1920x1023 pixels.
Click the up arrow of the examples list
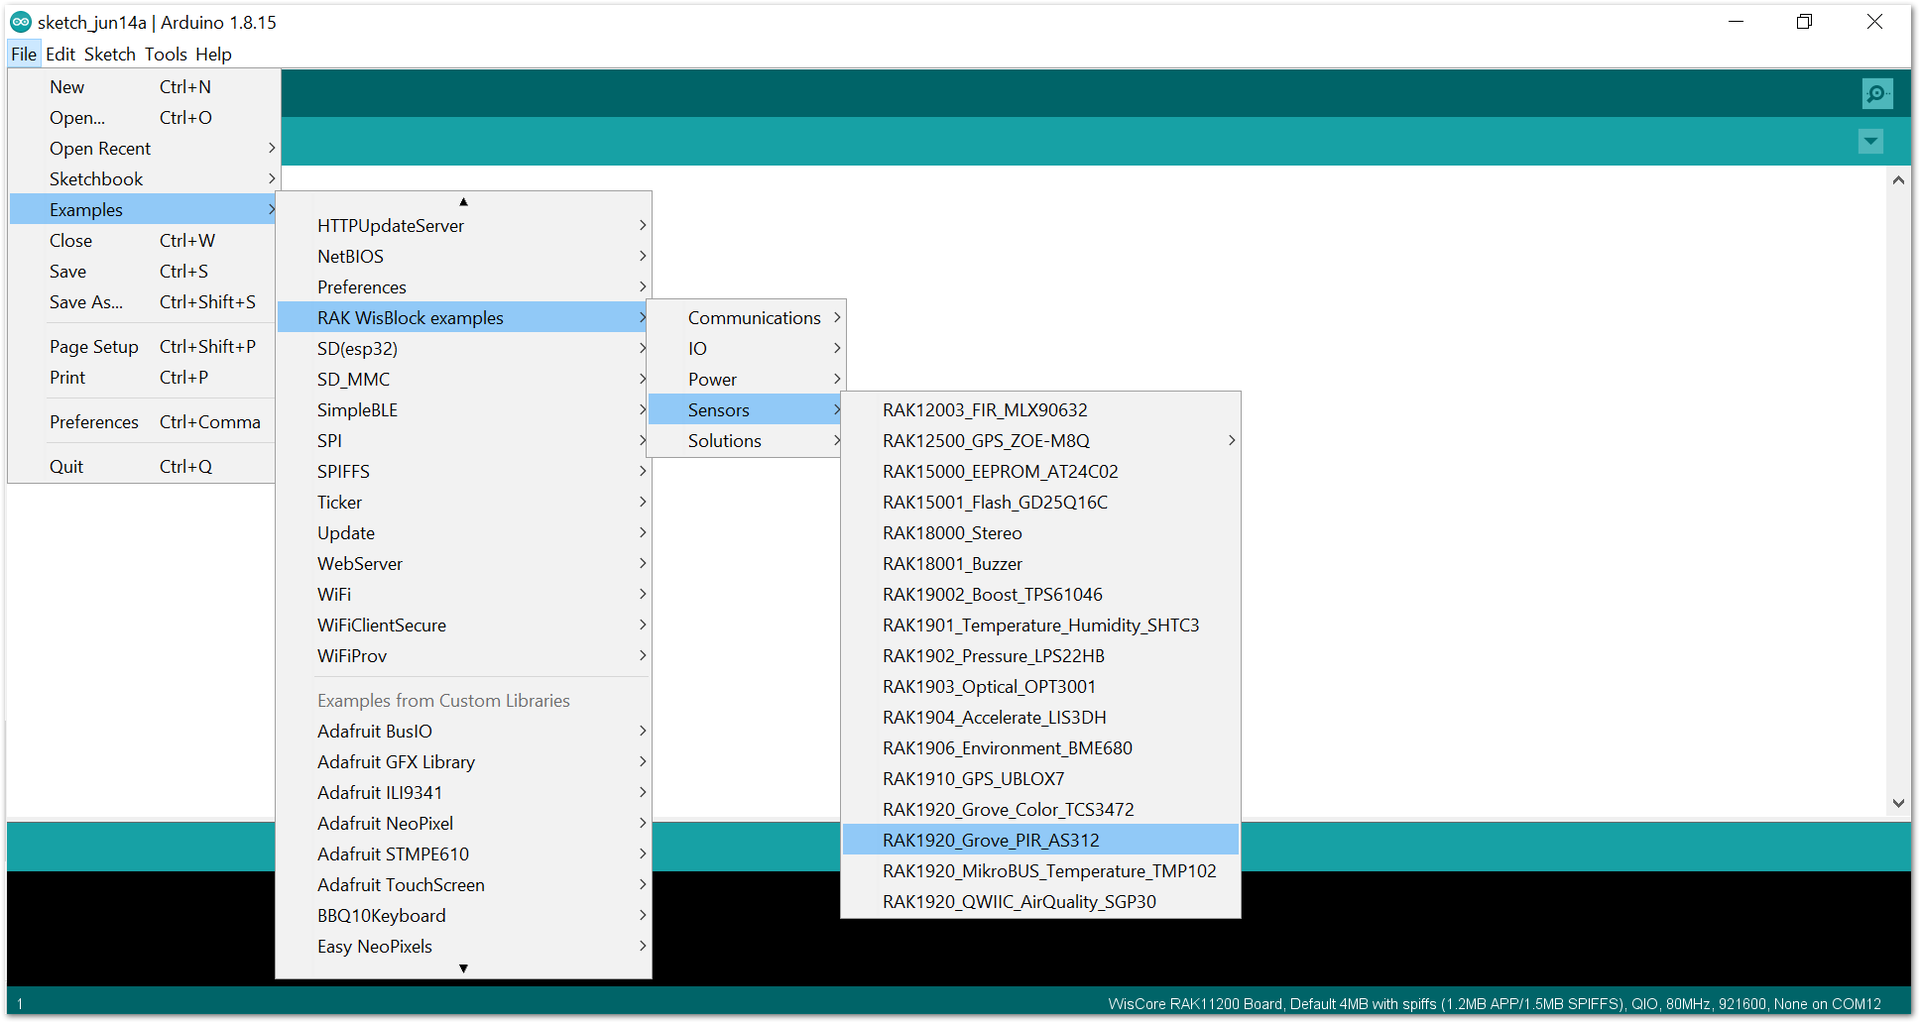pyautogui.click(x=463, y=201)
